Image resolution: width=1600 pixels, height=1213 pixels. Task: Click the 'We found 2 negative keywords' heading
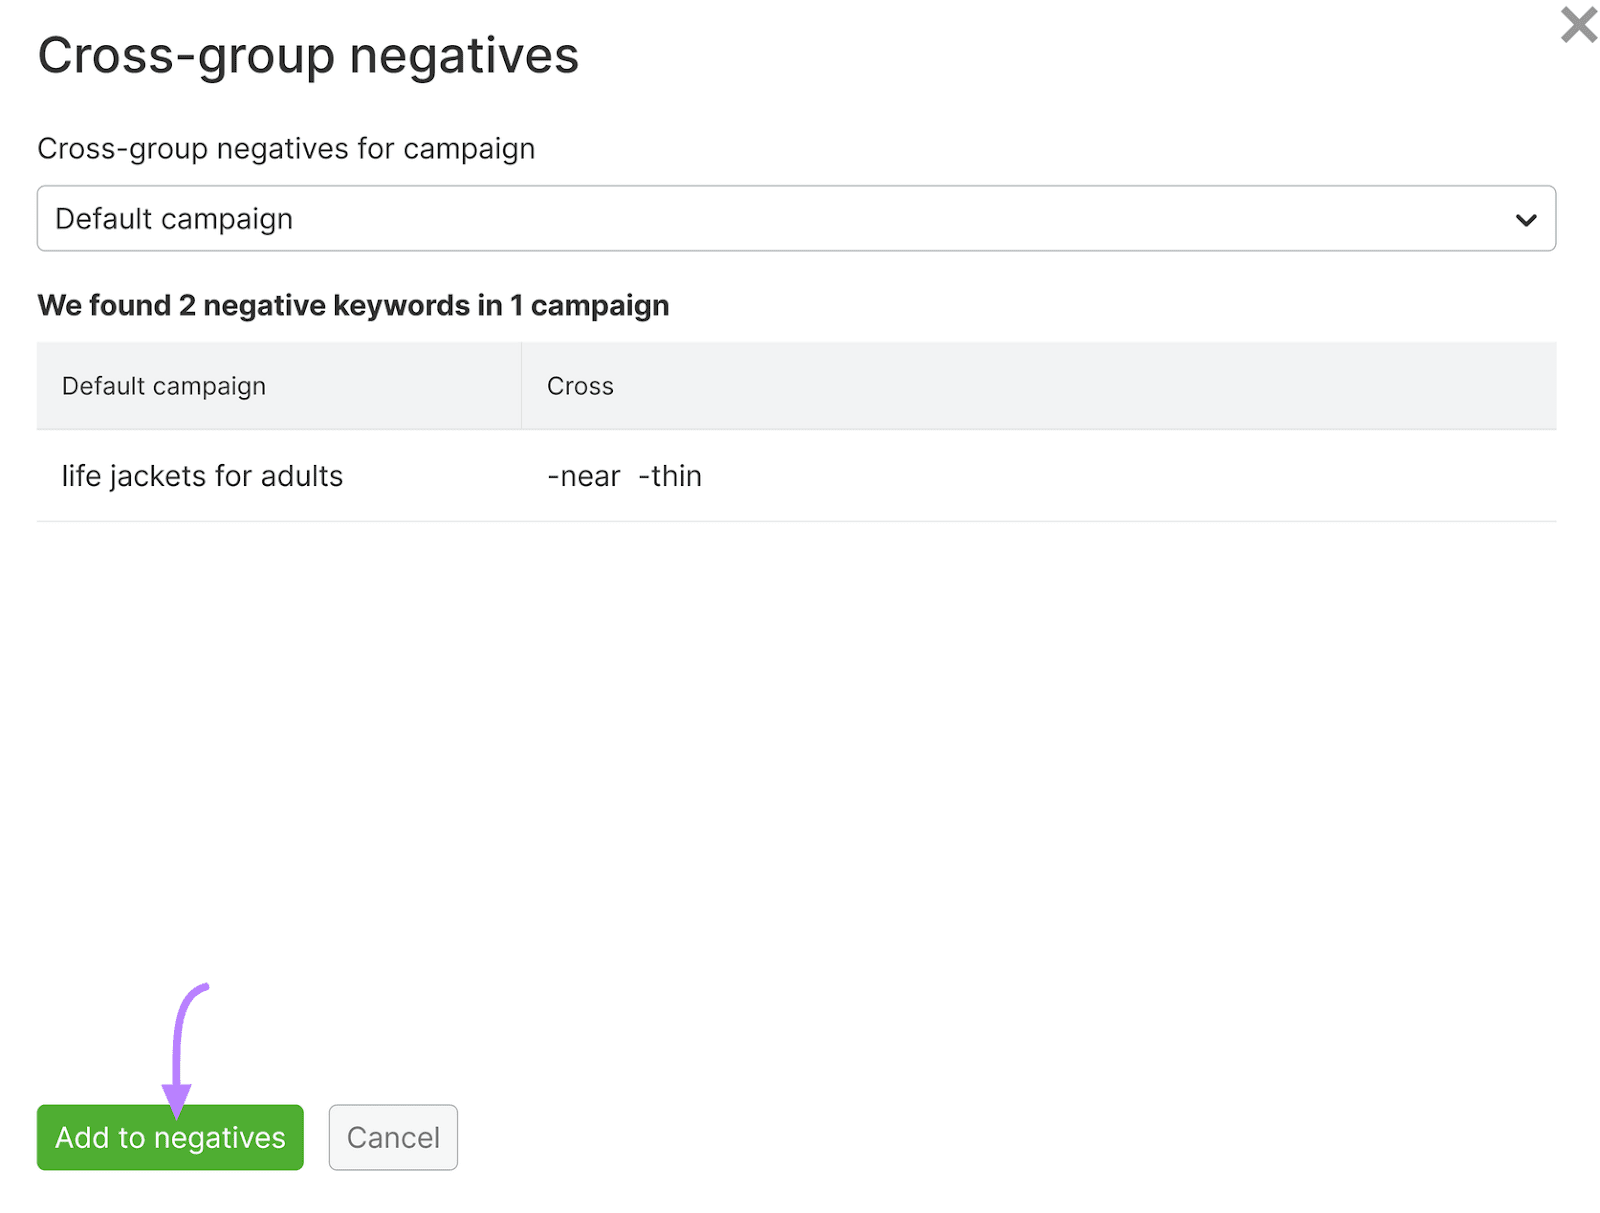pos(353,305)
